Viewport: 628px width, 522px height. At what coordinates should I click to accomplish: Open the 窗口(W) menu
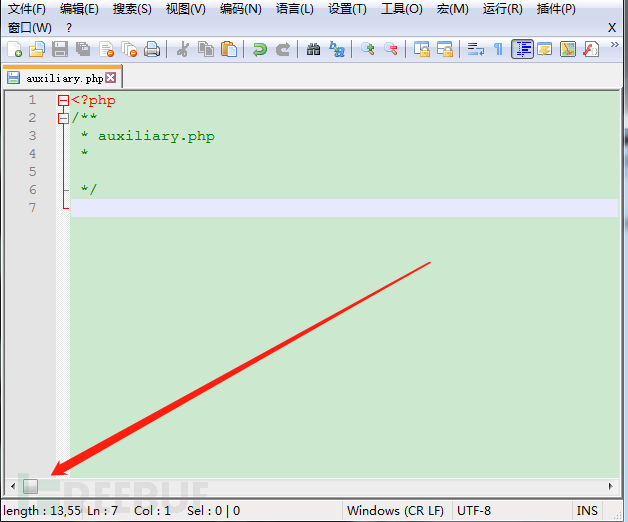(30, 28)
